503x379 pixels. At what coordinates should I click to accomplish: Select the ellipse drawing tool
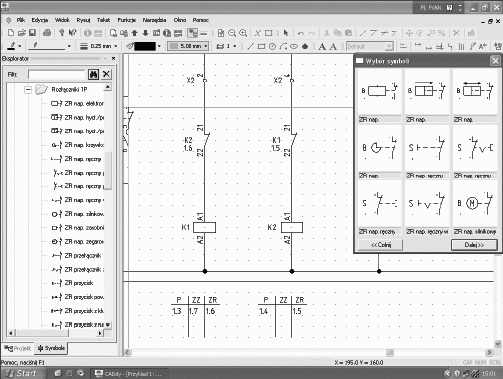point(294,46)
